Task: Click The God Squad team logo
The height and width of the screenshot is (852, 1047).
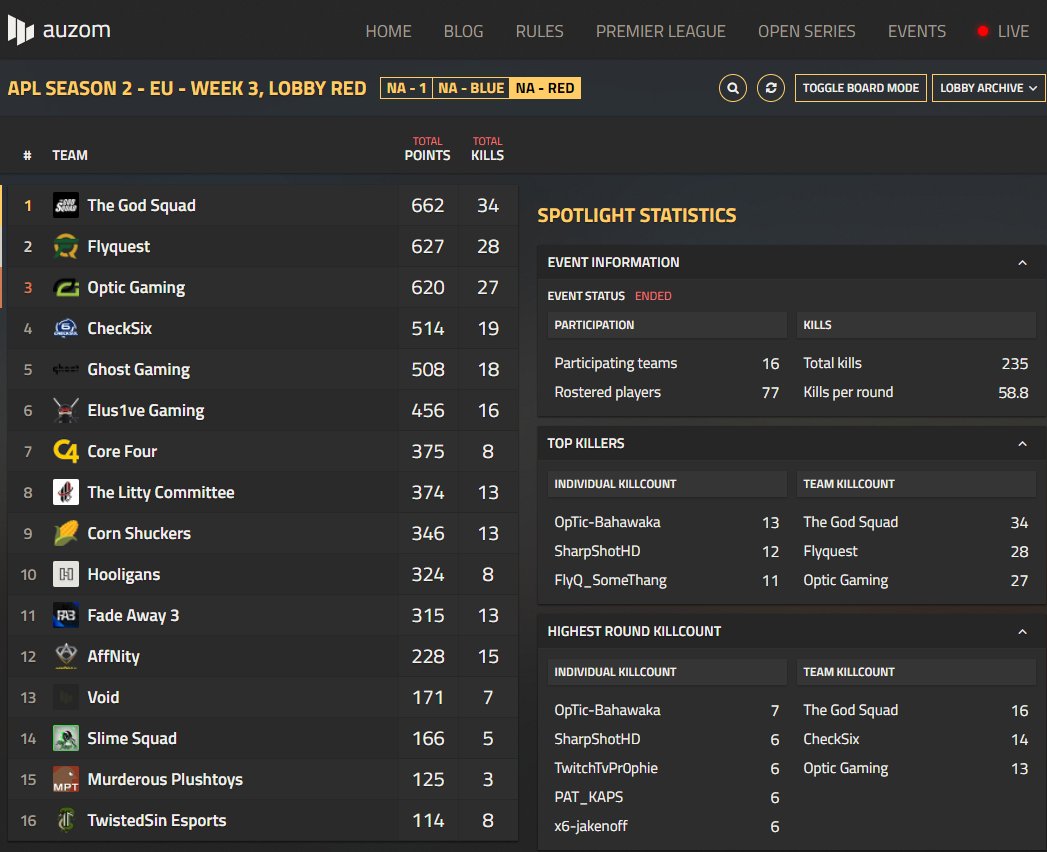Action: tap(65, 205)
